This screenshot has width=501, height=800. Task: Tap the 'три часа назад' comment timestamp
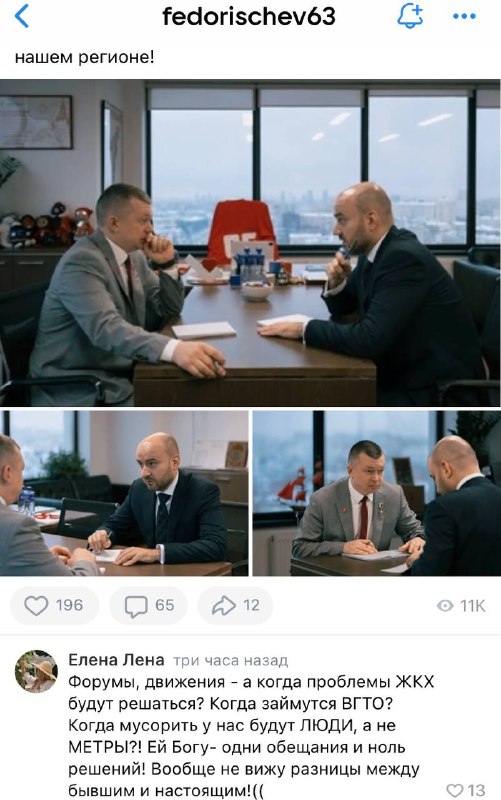[231, 661]
